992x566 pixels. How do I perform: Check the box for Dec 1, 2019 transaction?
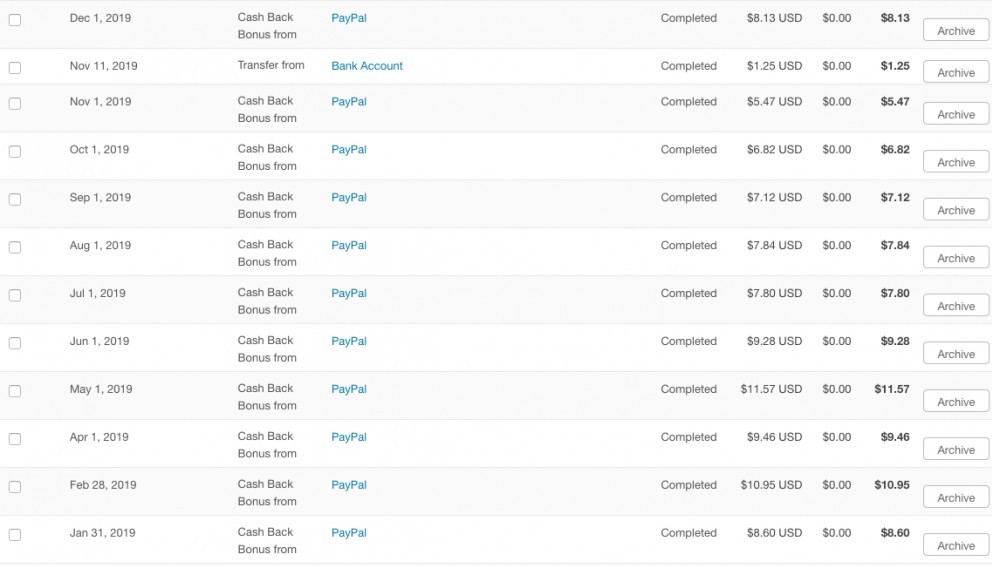(x=15, y=20)
